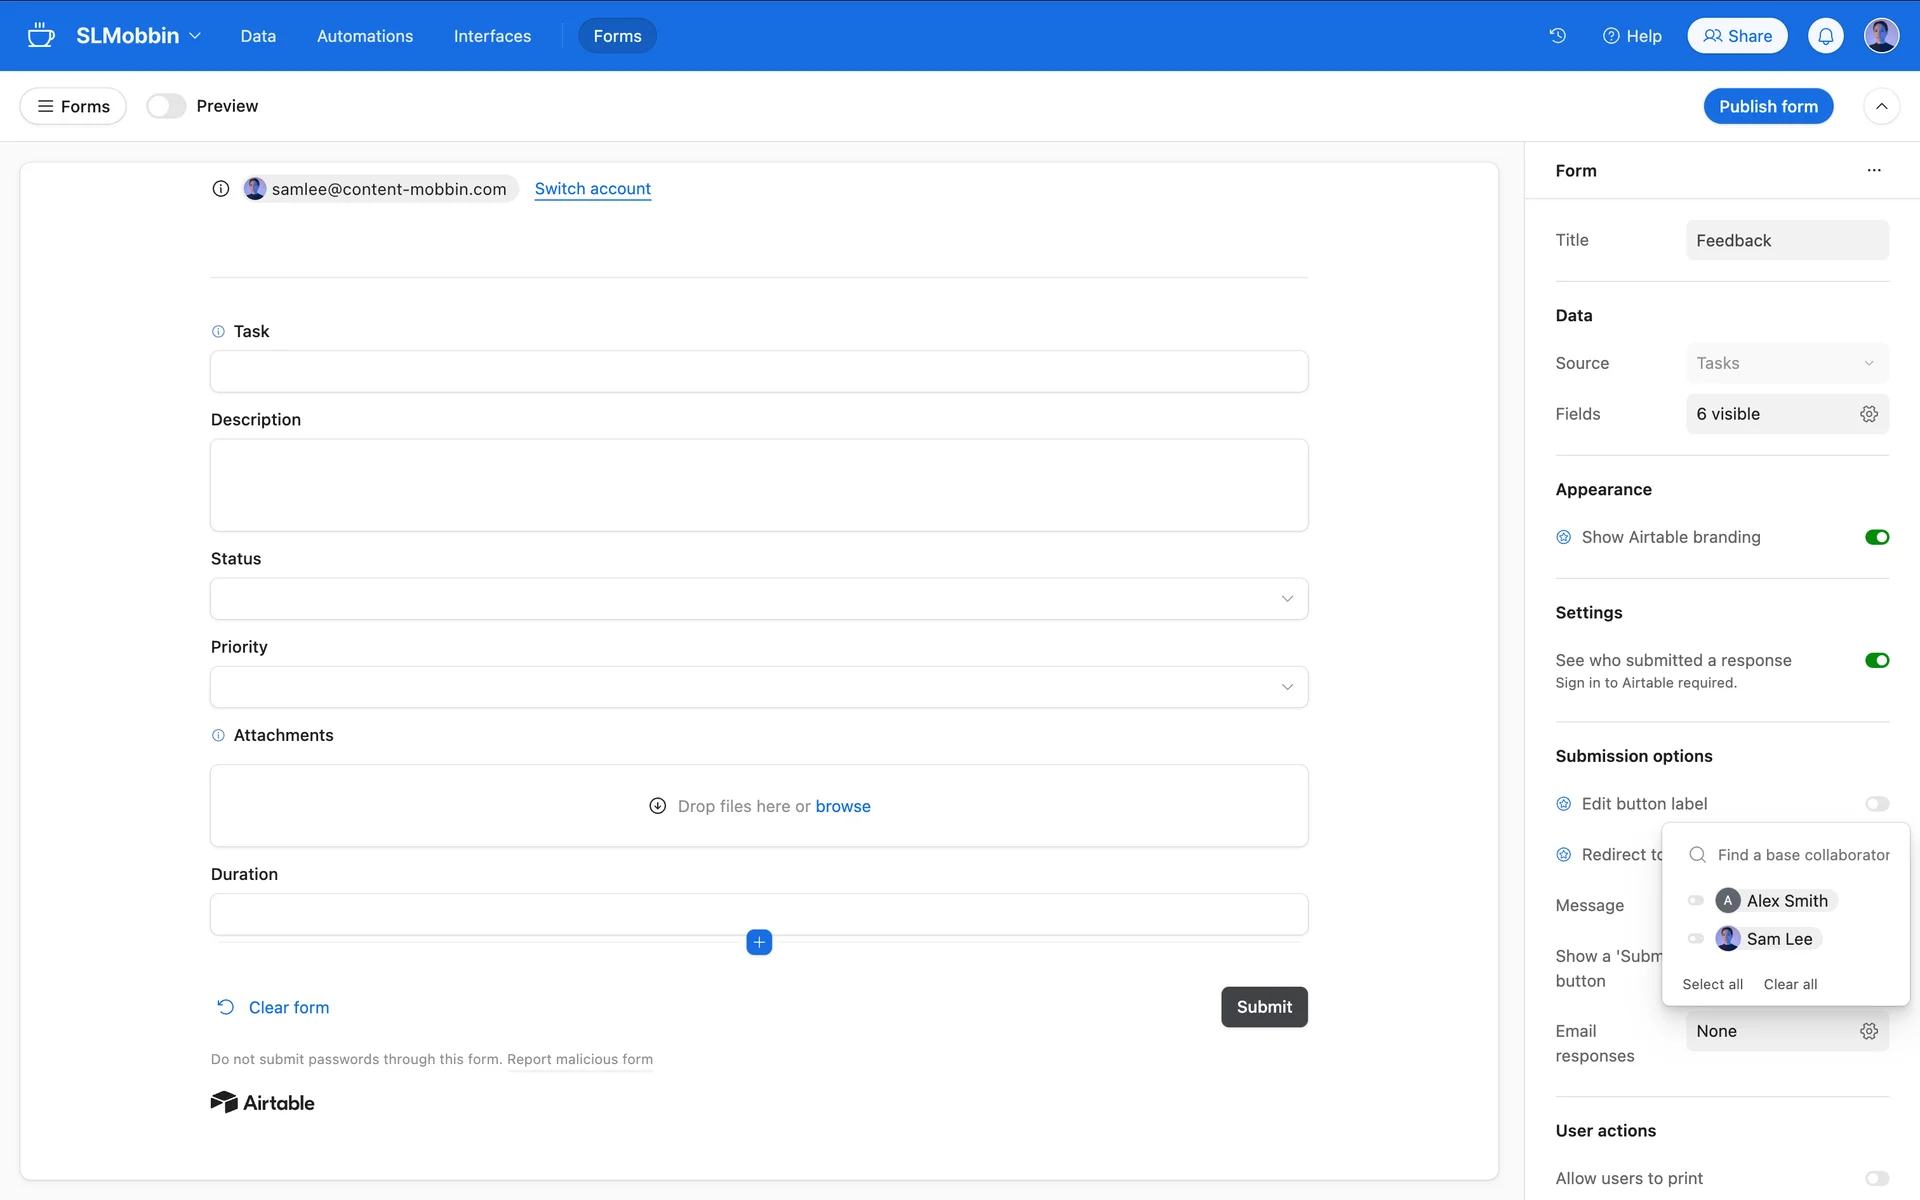Click the SLMobbin coffee cup logo
Screen dimensions: 1920x1200
(41, 36)
